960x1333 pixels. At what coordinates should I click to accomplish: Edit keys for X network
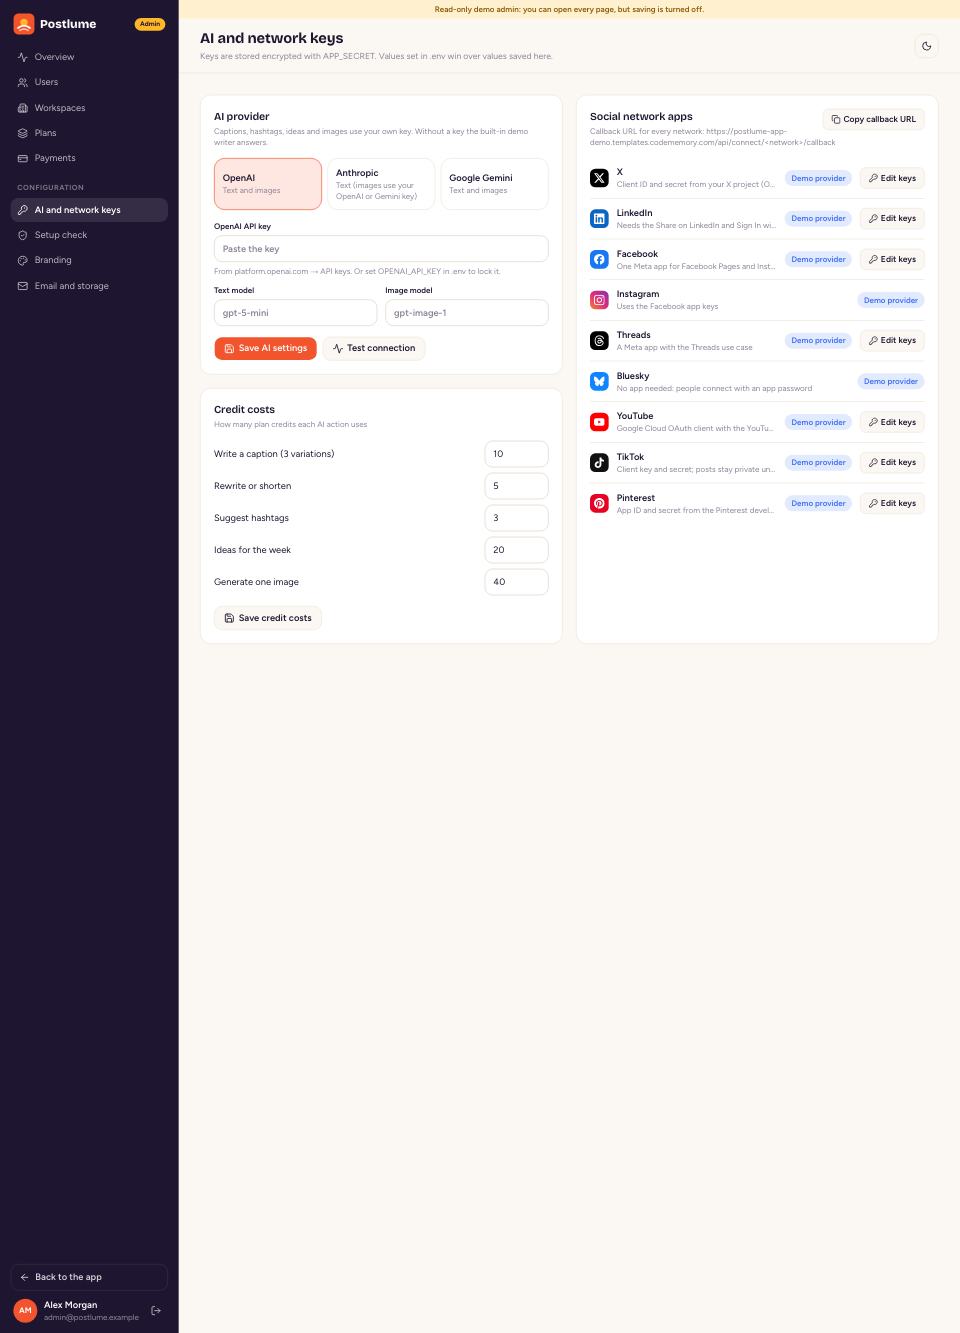pyautogui.click(x=892, y=178)
